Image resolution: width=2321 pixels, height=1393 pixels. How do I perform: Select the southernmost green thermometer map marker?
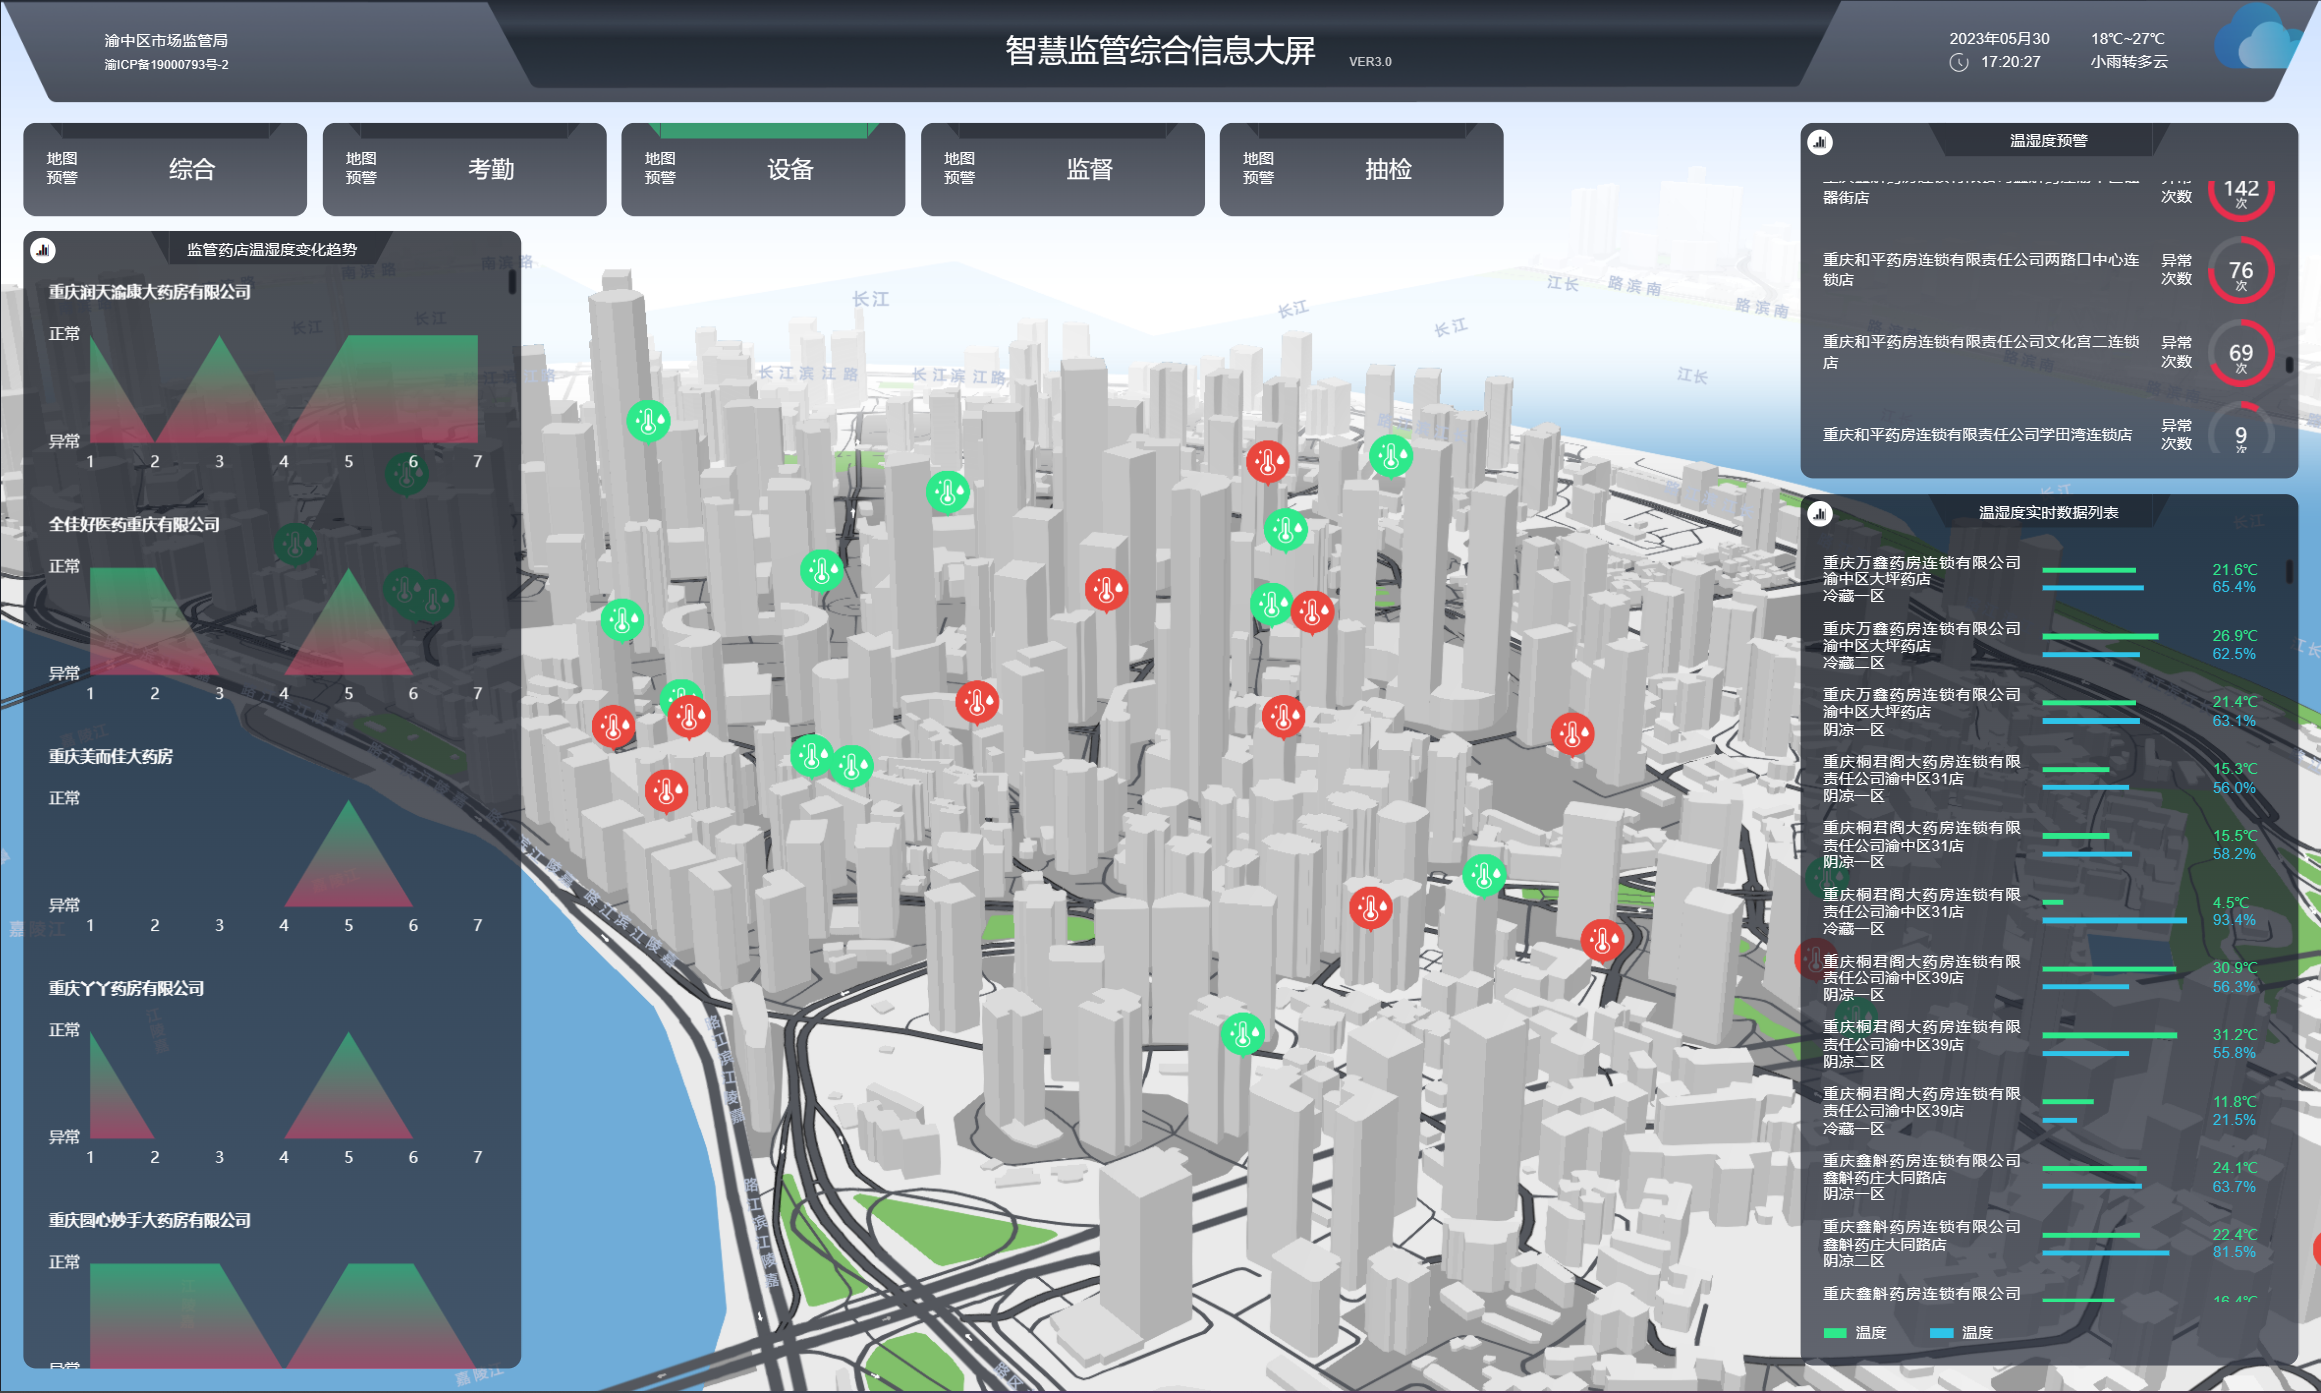(x=1243, y=1034)
